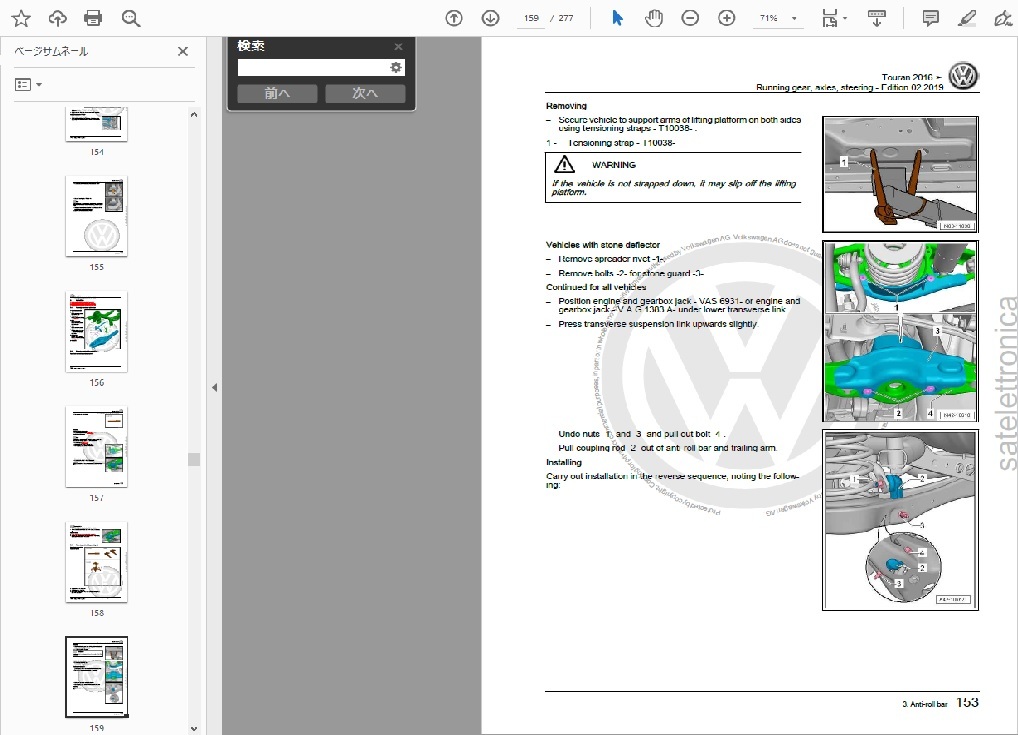Click thumbnail scrollbar up arrow
Viewport: 1018px width, 735px height.
click(193, 114)
